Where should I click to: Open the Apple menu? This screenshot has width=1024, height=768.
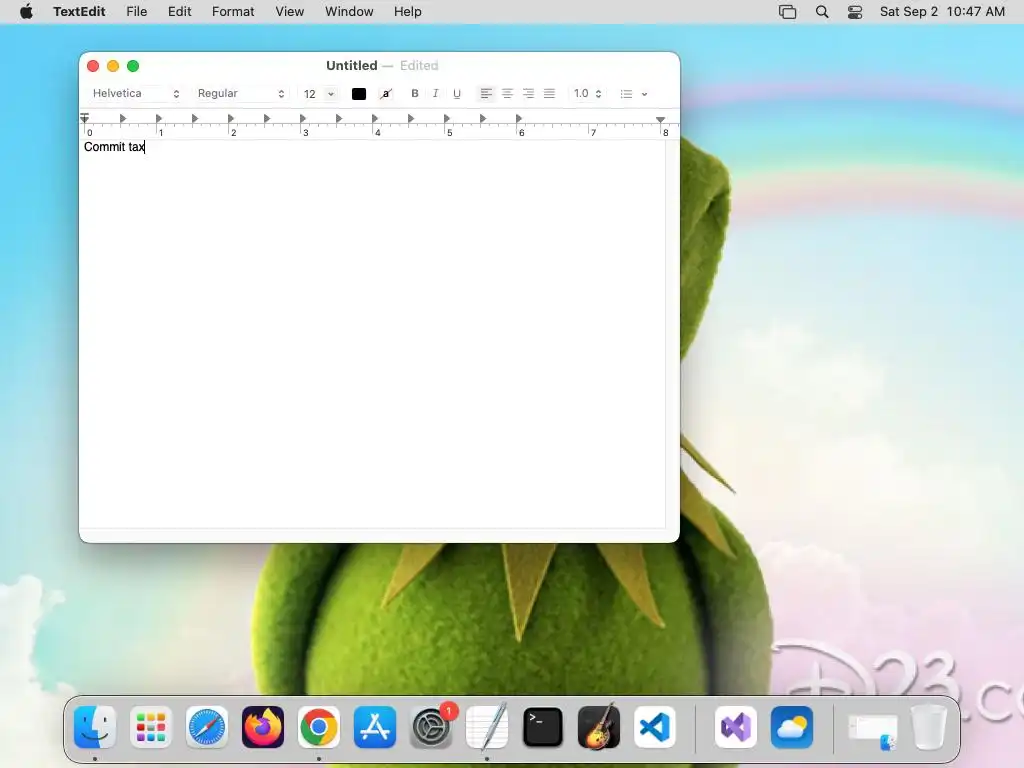pos(26,12)
